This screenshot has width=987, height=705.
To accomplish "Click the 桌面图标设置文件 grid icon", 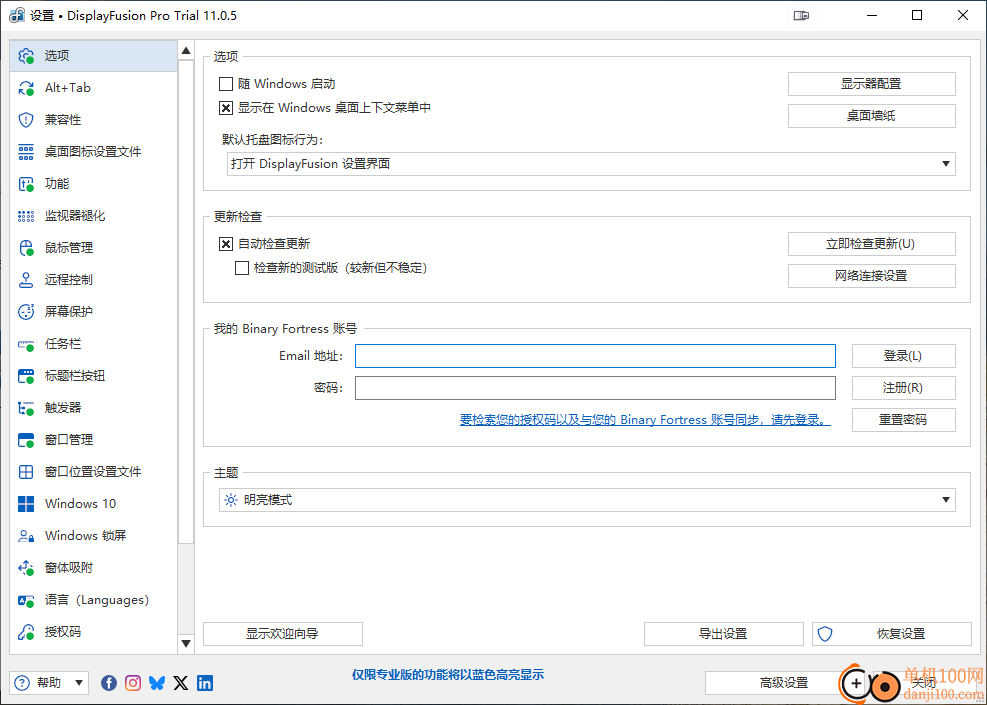I will click(26, 152).
